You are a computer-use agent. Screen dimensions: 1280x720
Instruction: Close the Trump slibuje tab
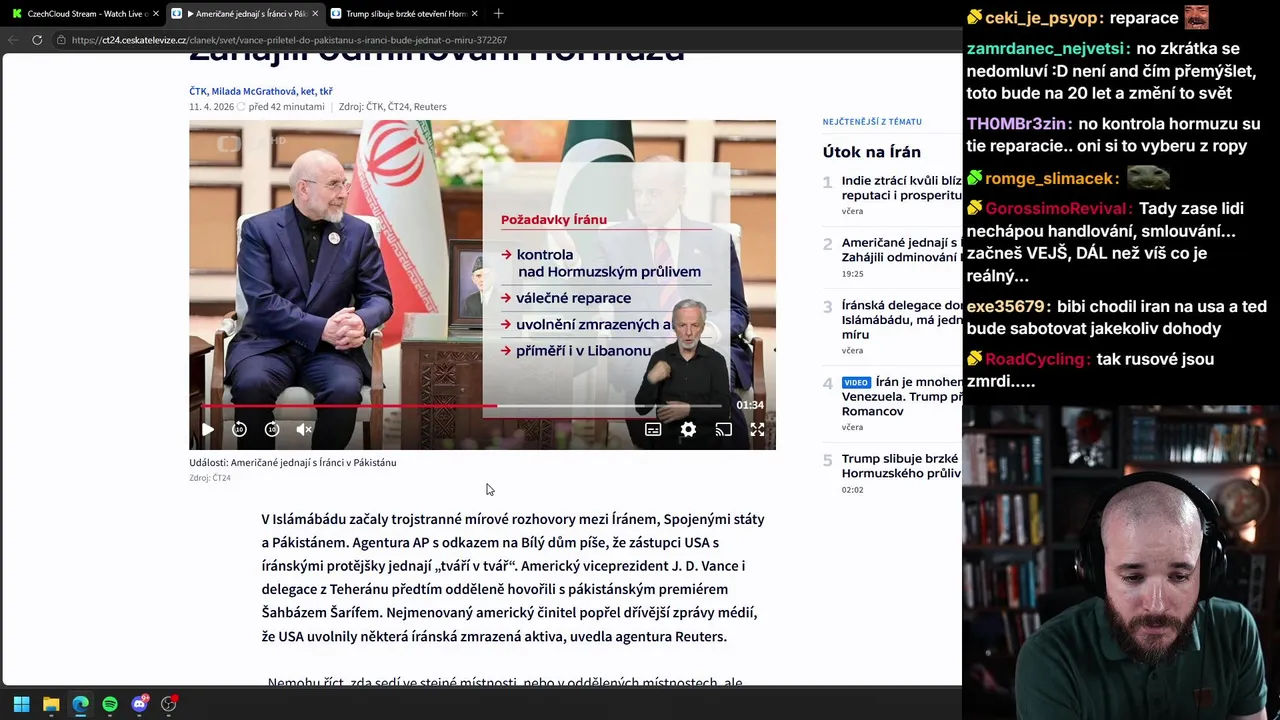click(x=474, y=13)
